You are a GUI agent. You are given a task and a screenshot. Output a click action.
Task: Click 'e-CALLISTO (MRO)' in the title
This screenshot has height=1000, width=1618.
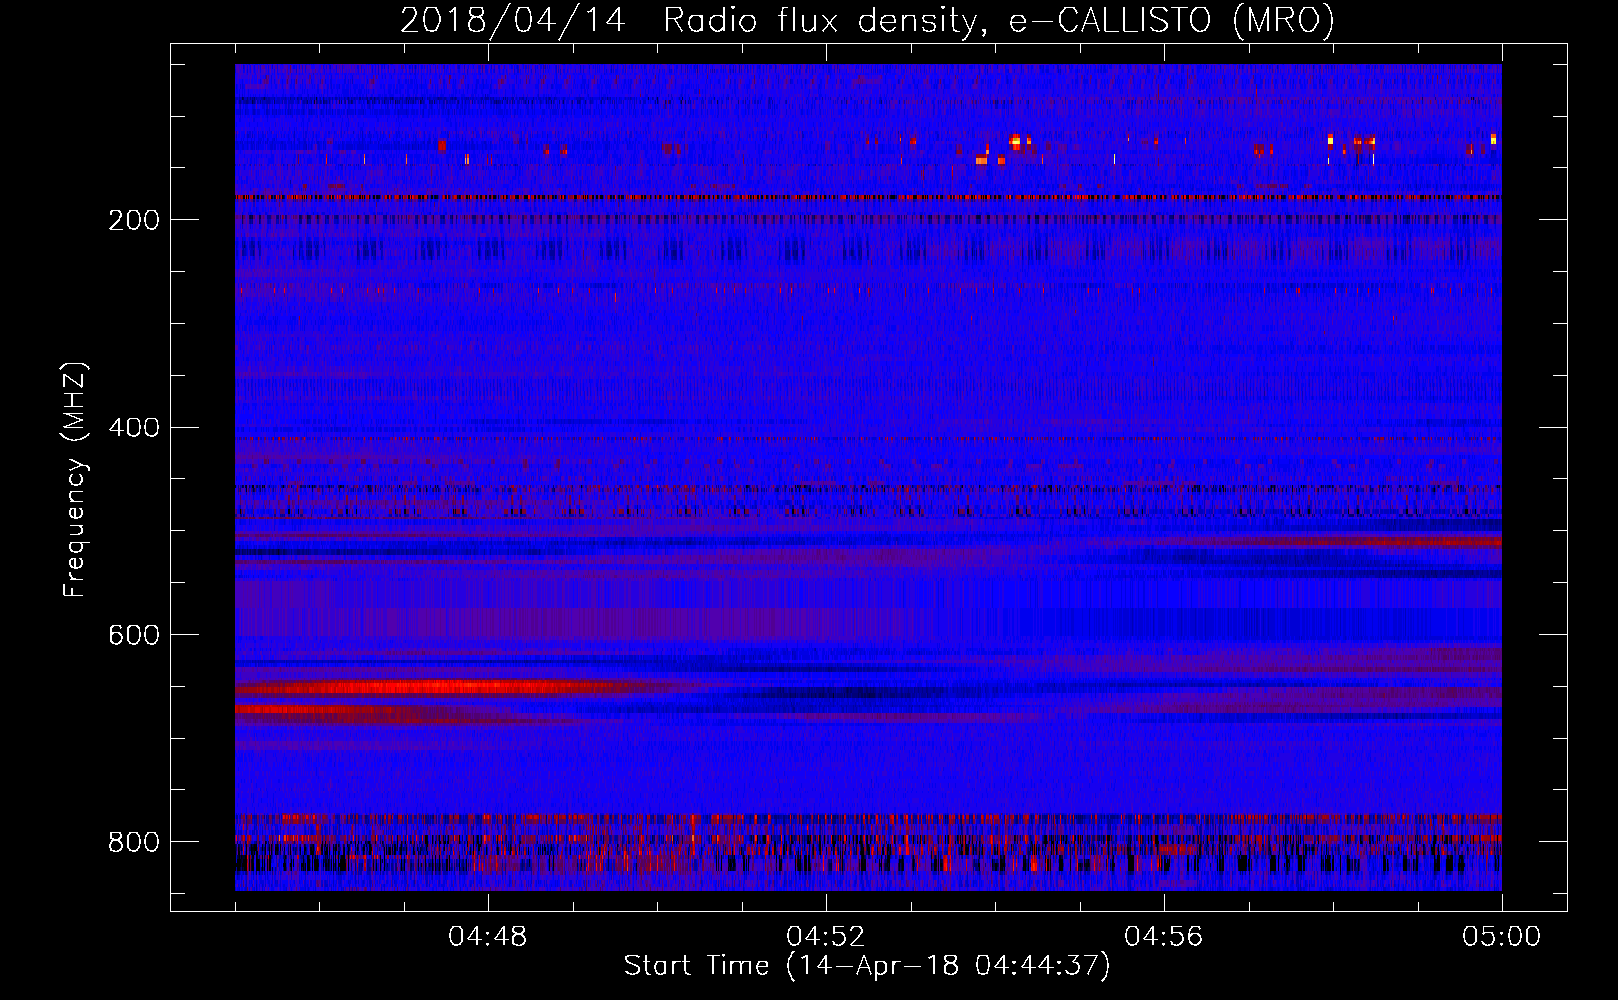coord(1172,20)
